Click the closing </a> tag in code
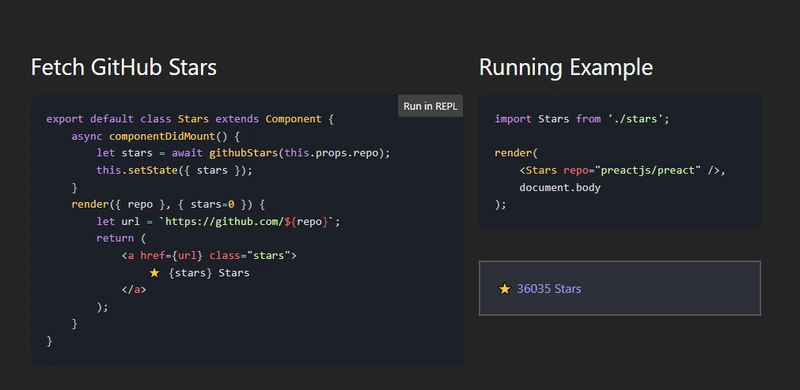 (x=134, y=289)
